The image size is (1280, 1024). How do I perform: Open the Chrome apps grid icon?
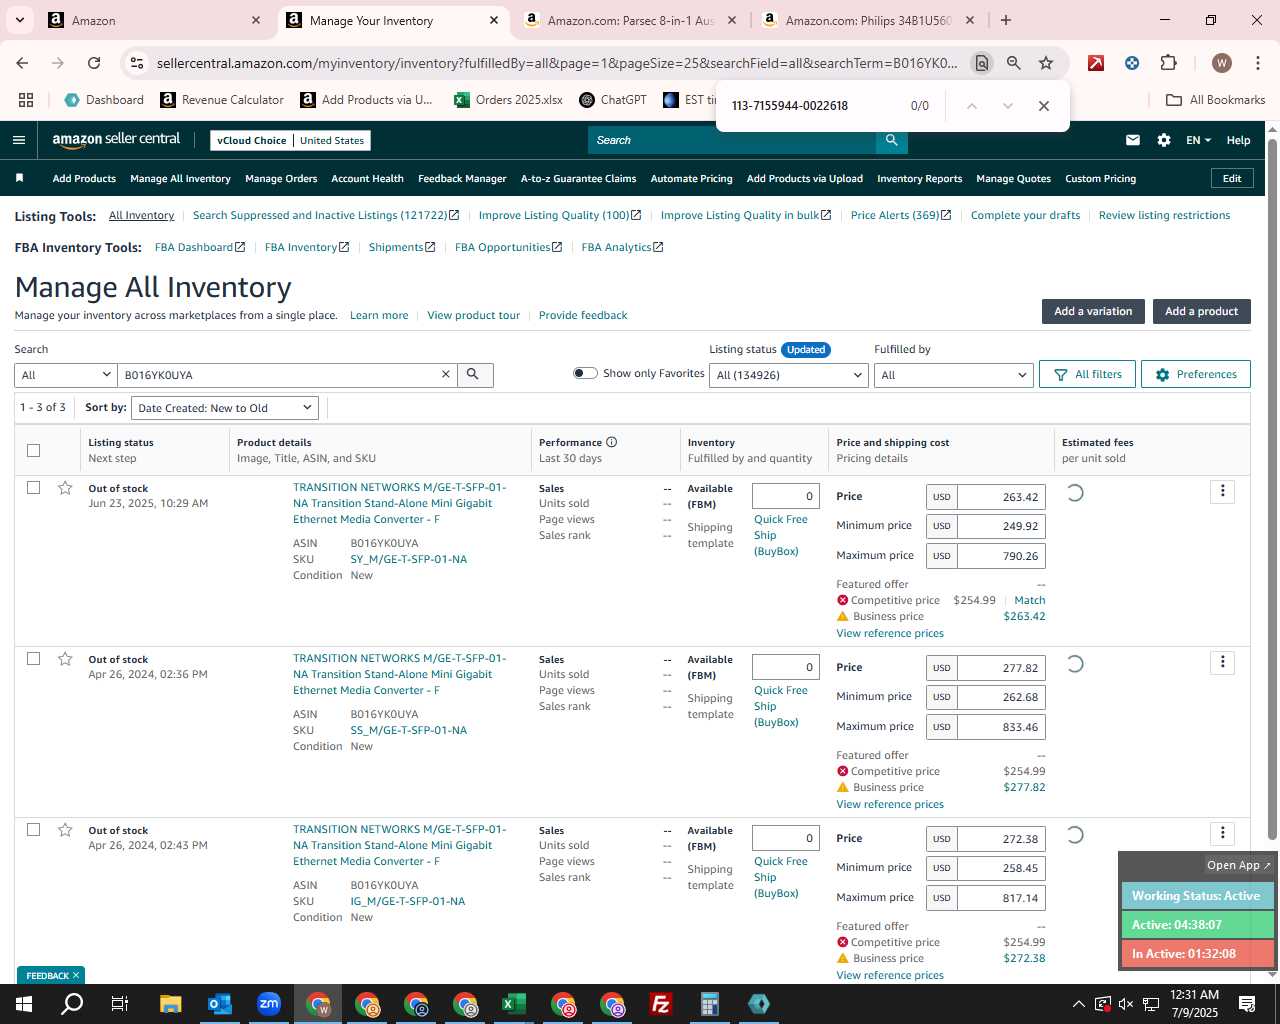pos(26,100)
